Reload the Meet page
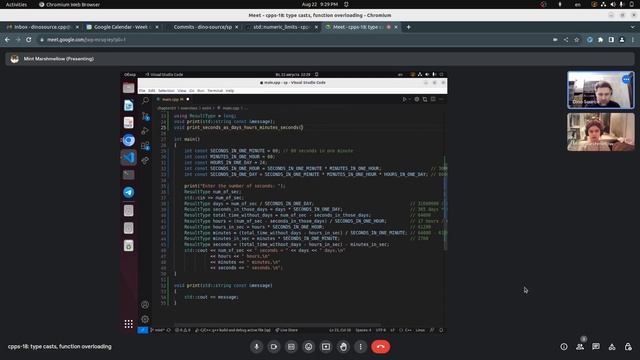Viewport: 640px width, 360px height. [x=29, y=40]
